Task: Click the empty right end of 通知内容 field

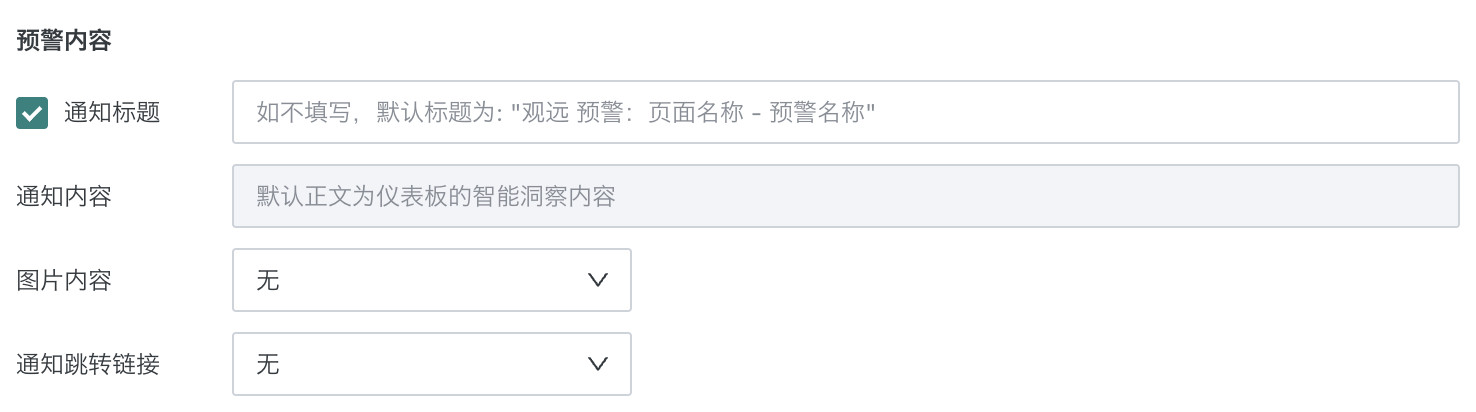Action: [x=1300, y=196]
